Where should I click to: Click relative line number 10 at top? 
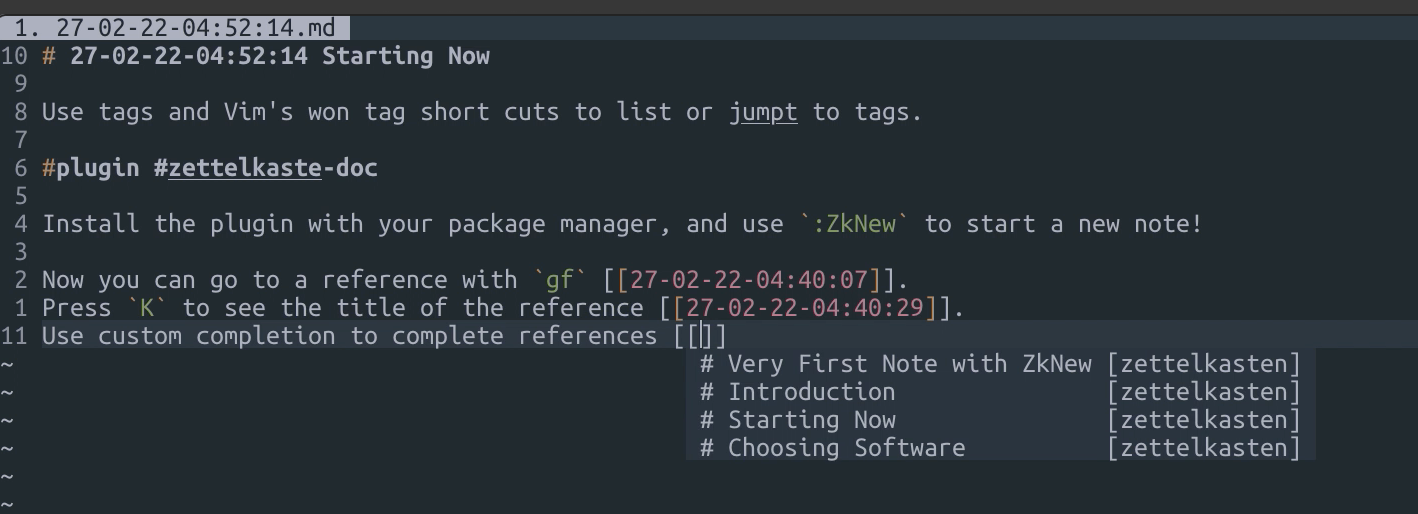click(14, 56)
